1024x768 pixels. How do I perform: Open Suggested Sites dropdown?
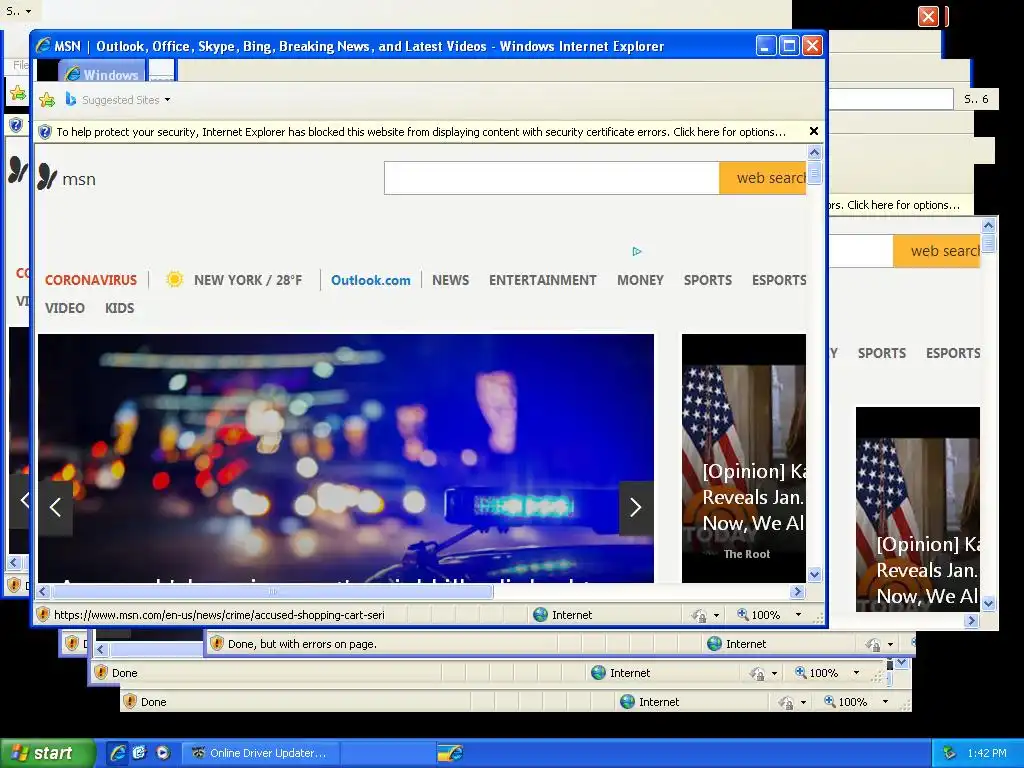[167, 100]
